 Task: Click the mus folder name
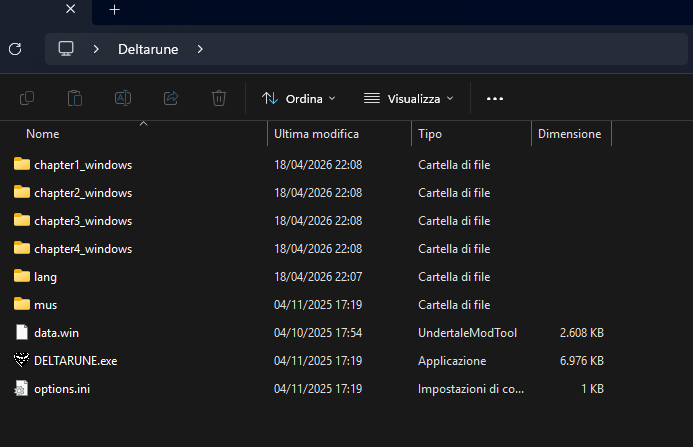tap(46, 305)
